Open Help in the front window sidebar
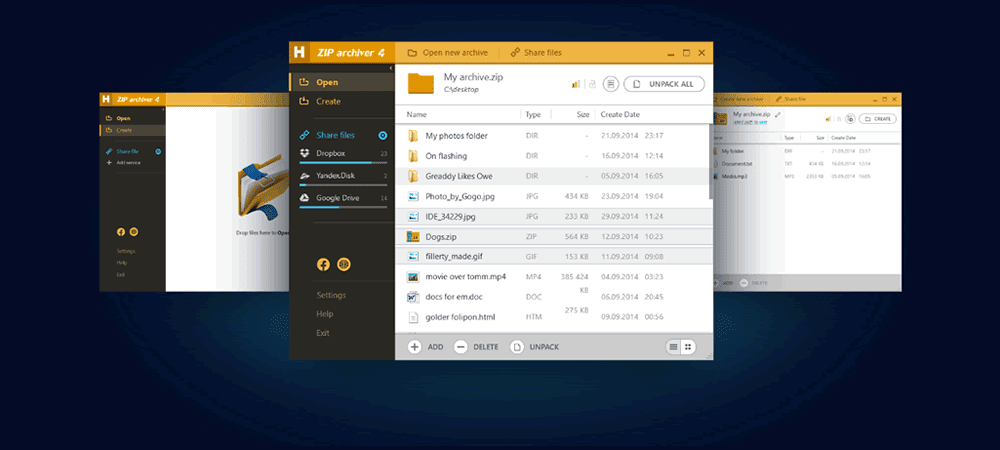This screenshot has height=450, width=1000. click(x=325, y=314)
